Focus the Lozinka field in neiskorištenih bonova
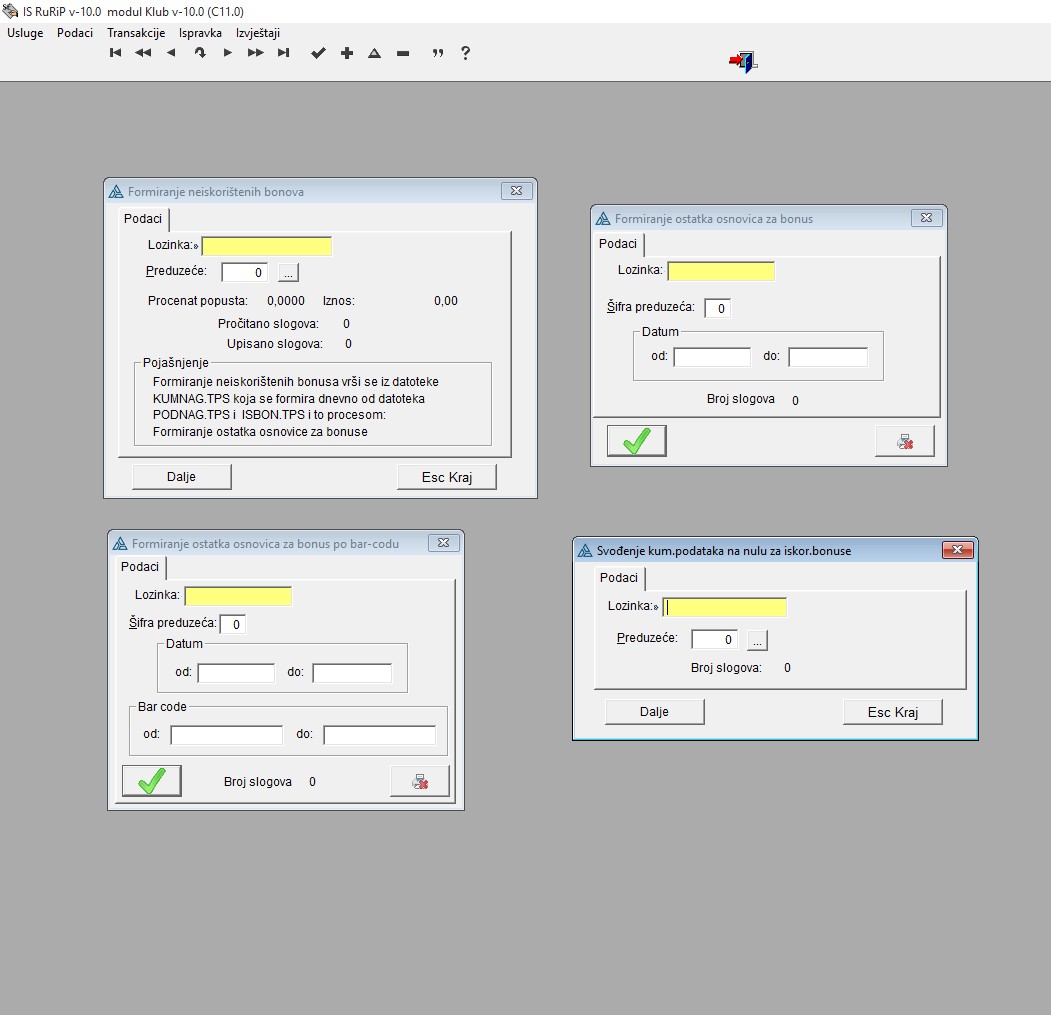This screenshot has height=1015, width=1051. (266, 246)
